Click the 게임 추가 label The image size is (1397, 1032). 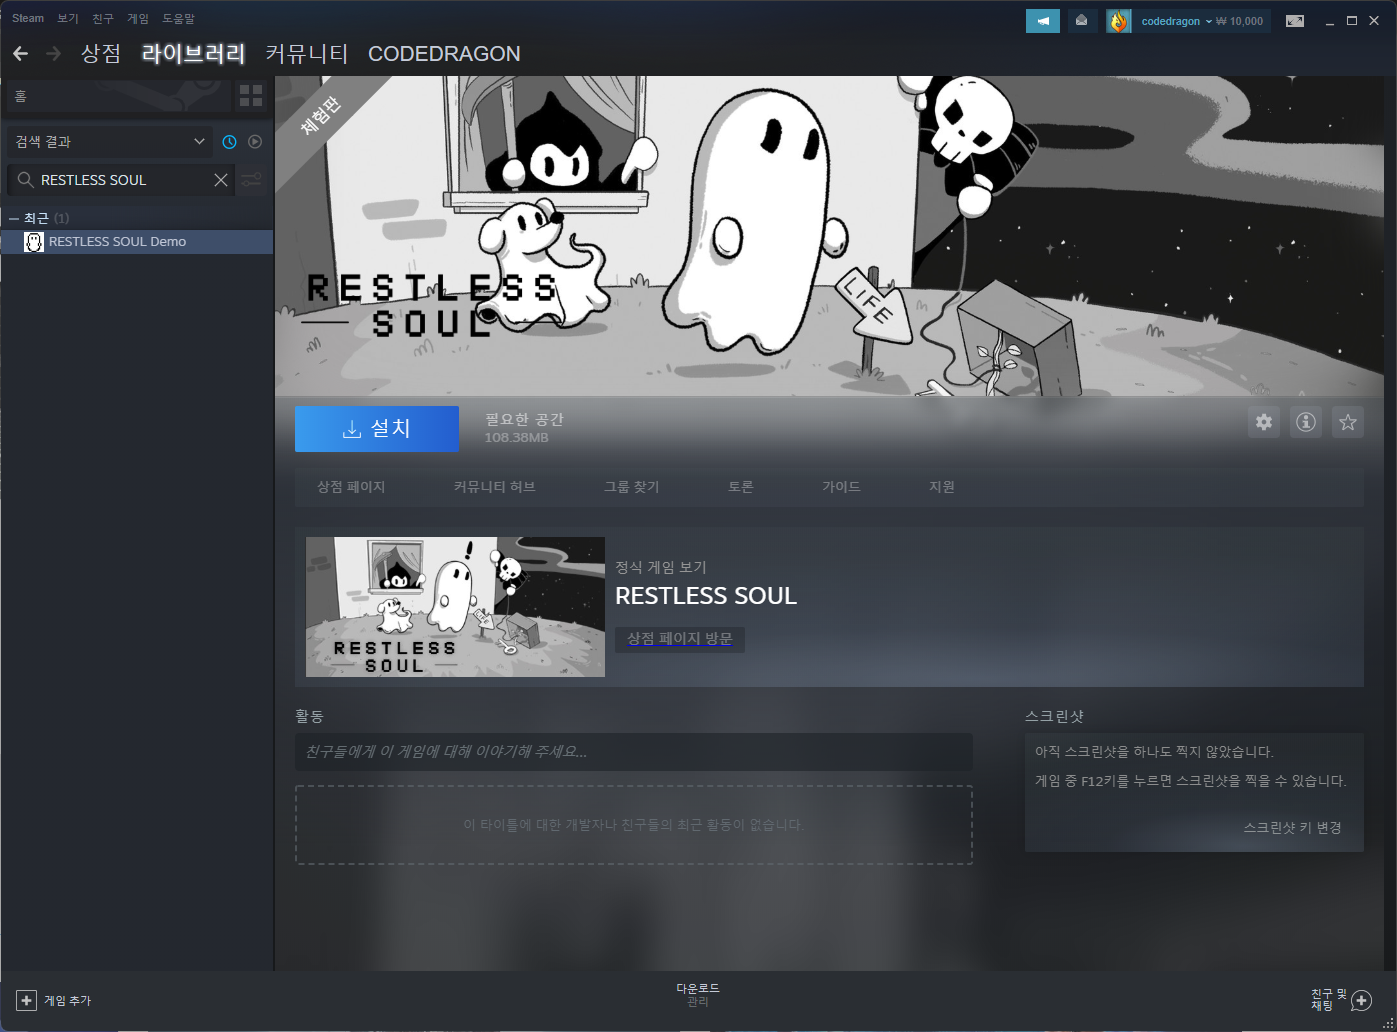[x=67, y=1000]
